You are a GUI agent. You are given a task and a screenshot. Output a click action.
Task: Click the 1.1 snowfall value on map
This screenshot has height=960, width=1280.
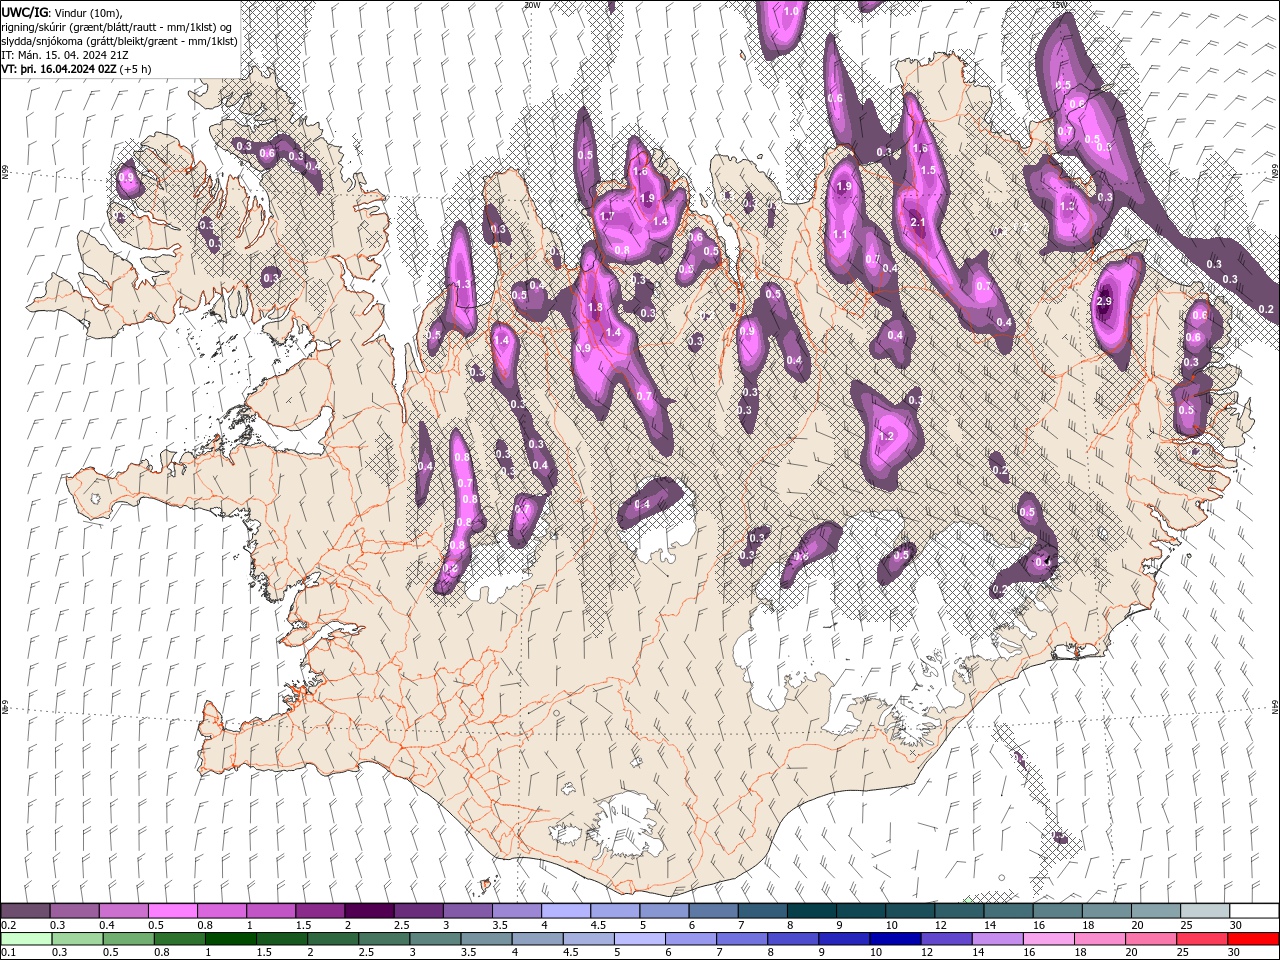840,235
